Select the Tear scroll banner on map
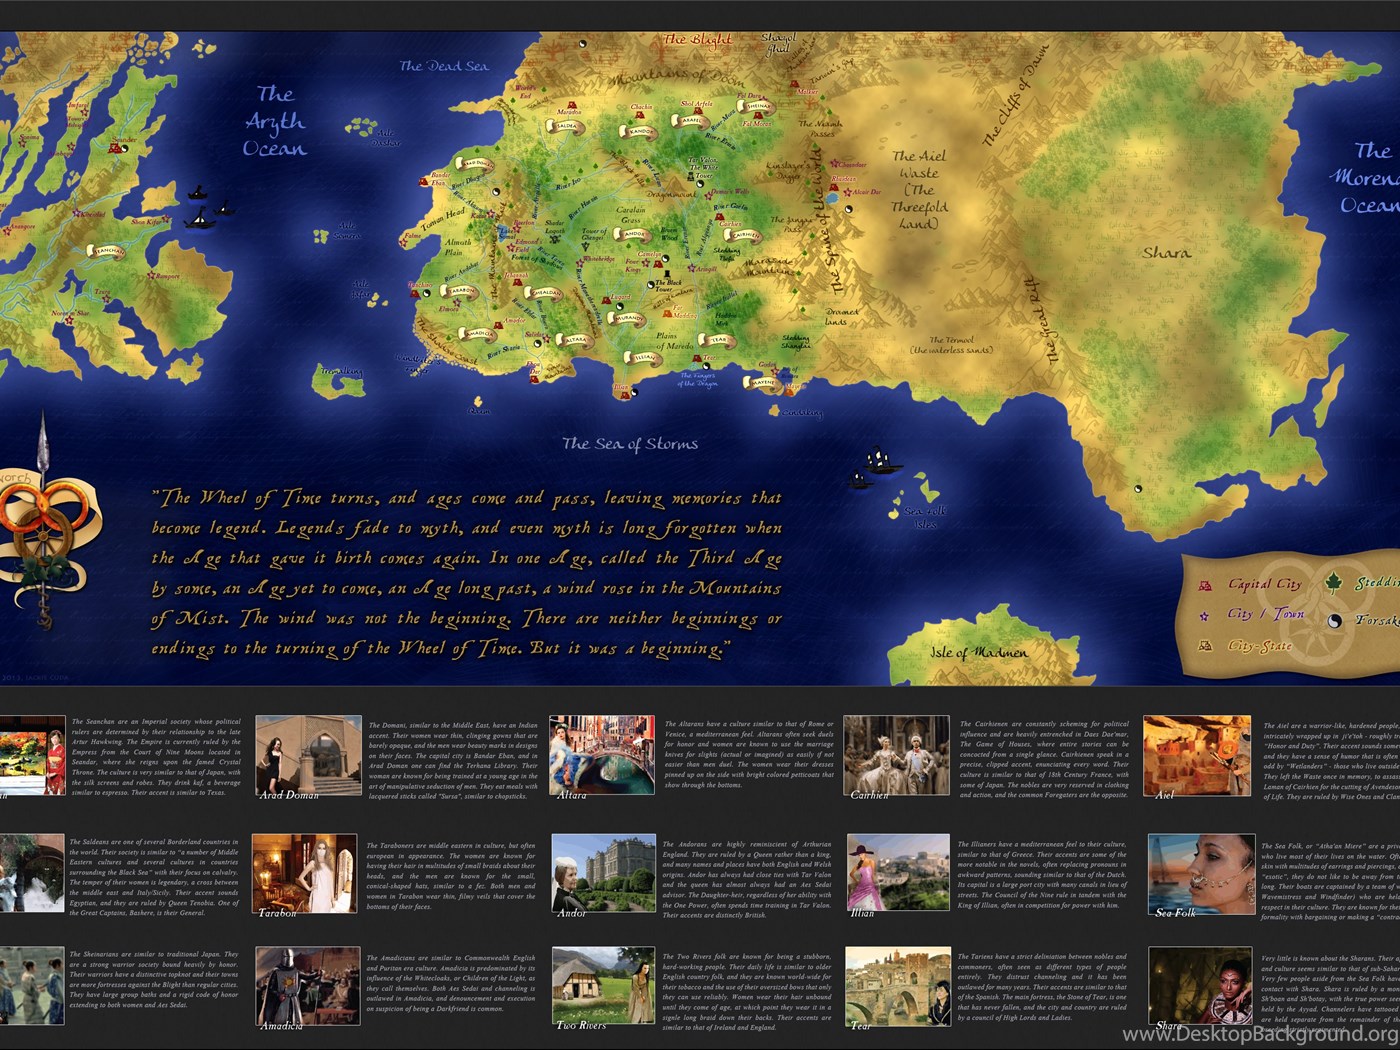Image resolution: width=1400 pixels, height=1050 pixels. click(717, 341)
